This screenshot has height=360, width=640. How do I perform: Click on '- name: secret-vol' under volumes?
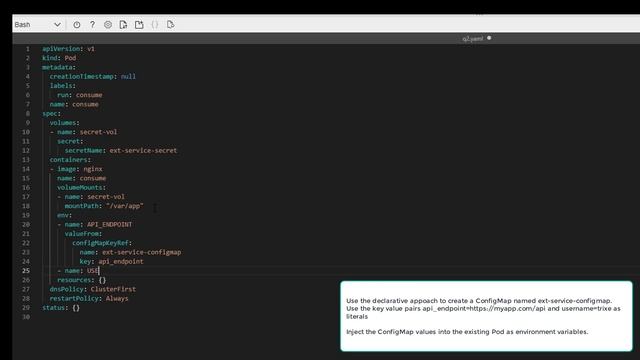point(83,132)
